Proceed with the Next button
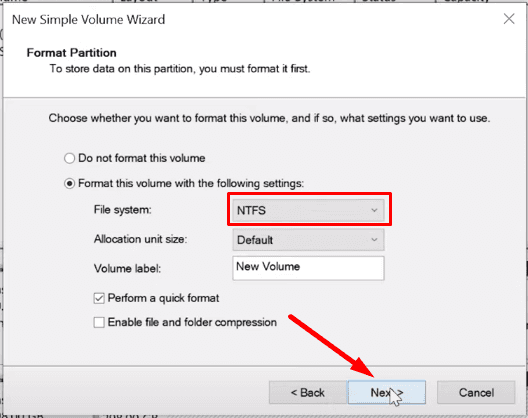 click(x=387, y=392)
